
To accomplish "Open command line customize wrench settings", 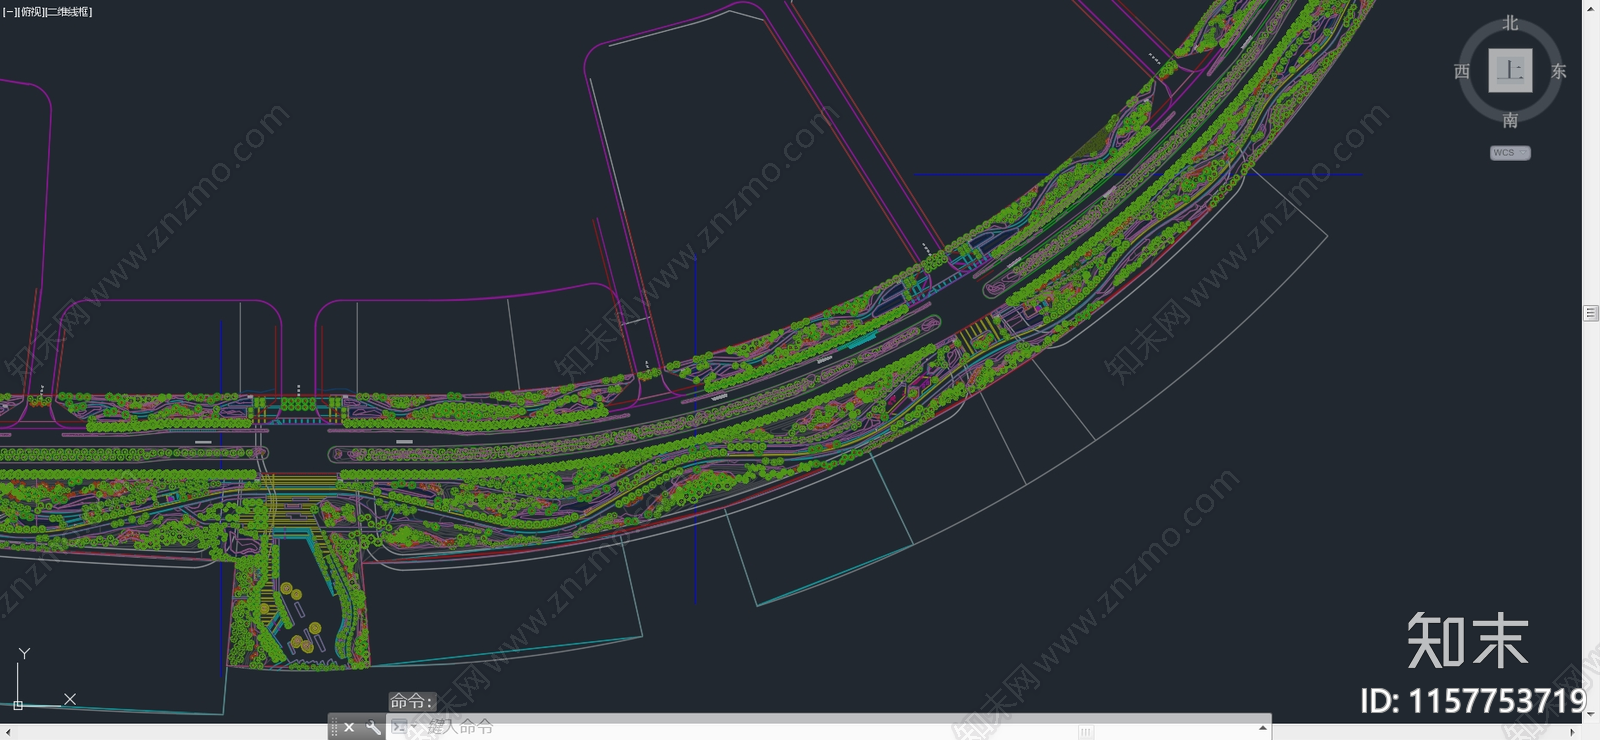I will [372, 727].
